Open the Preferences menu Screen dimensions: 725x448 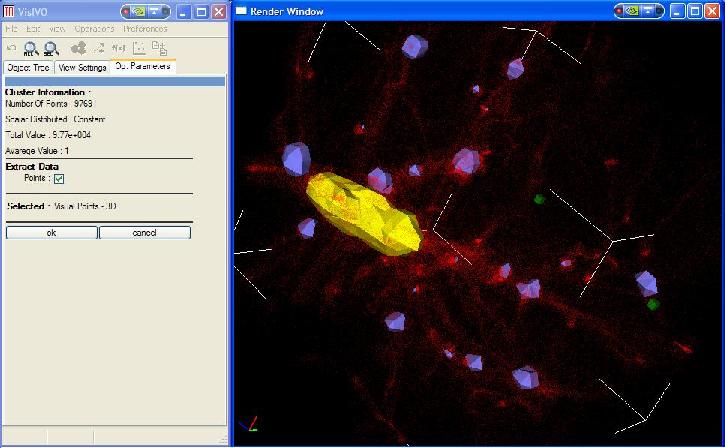145,29
